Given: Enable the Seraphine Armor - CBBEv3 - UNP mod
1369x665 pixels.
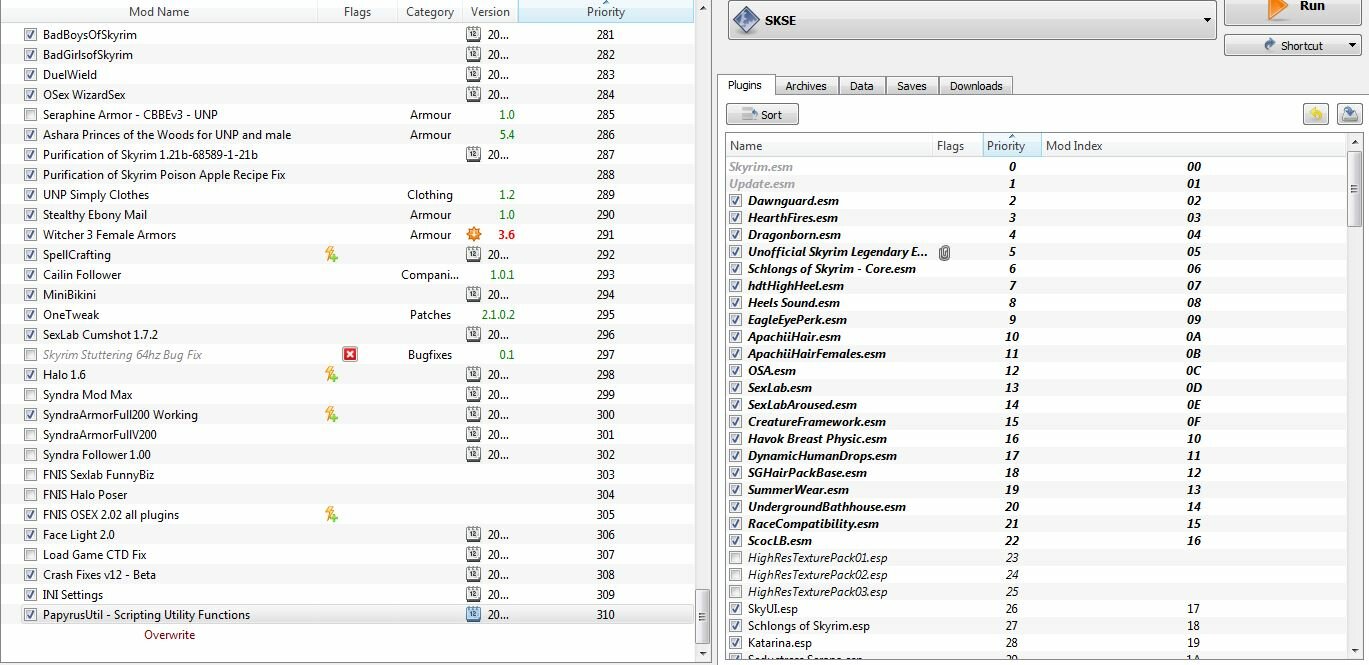Looking at the screenshot, I should point(30,114).
